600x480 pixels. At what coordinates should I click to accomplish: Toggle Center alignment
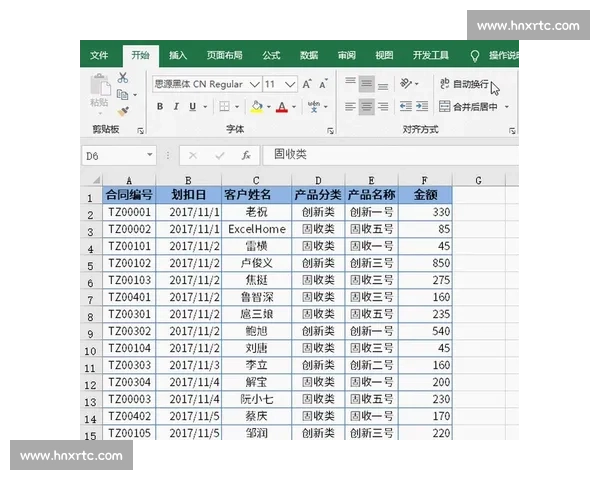tap(367, 107)
